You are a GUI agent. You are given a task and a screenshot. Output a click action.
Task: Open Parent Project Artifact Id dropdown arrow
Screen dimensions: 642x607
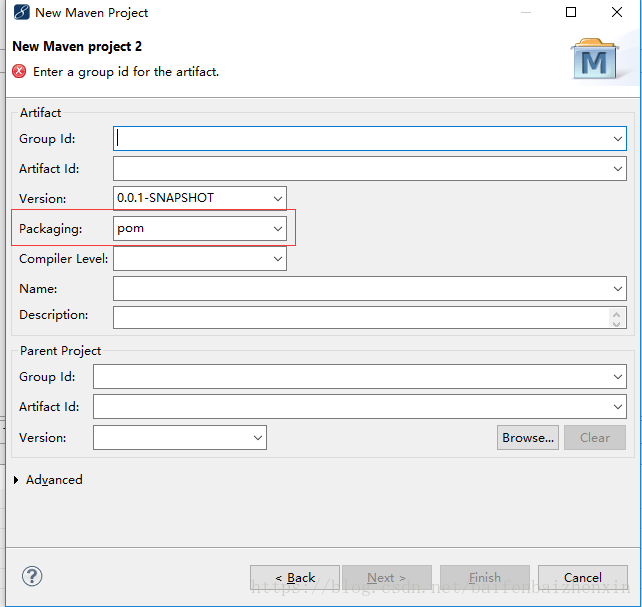coord(617,406)
